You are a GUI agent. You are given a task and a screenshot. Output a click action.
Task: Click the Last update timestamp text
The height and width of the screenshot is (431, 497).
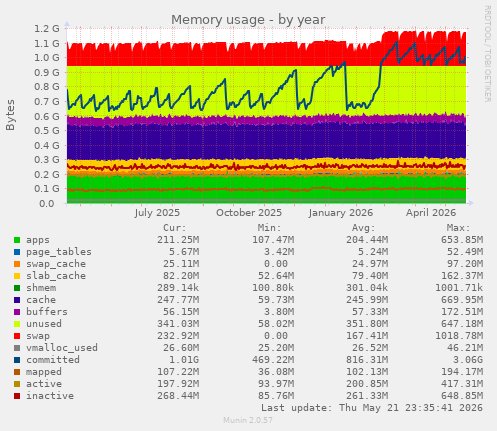(372, 408)
